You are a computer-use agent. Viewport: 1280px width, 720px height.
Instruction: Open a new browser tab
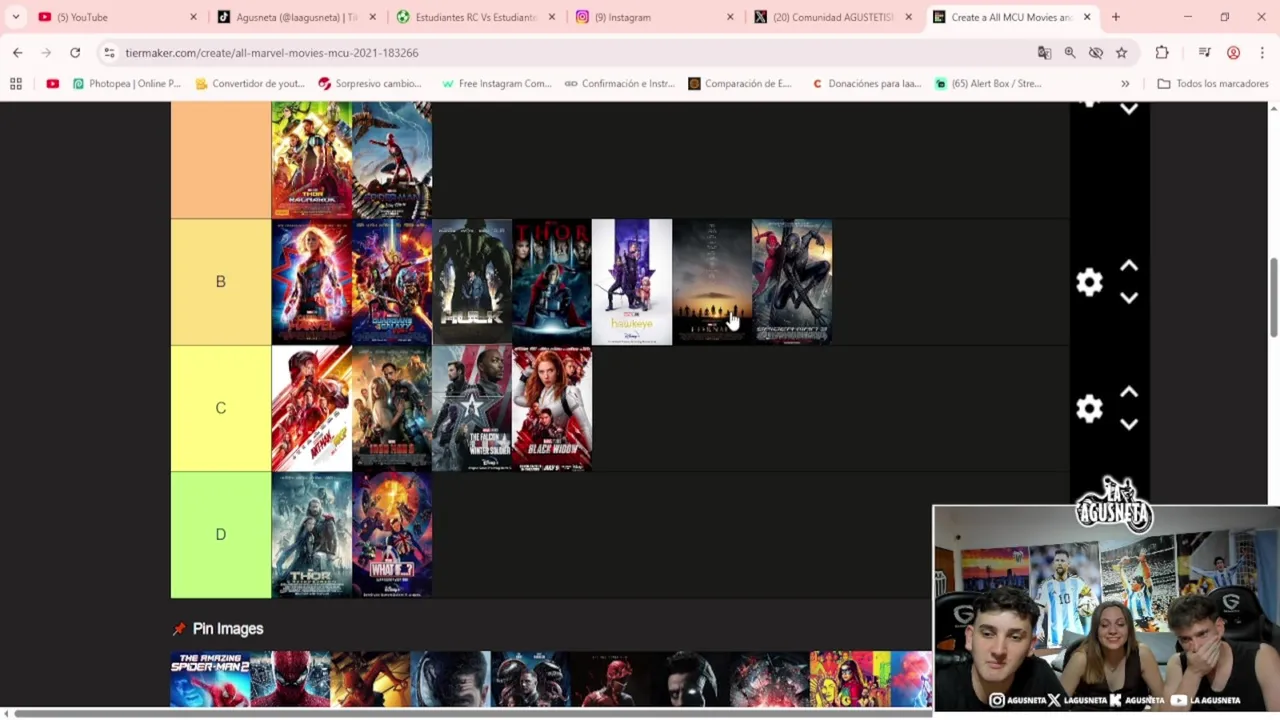[1116, 17]
